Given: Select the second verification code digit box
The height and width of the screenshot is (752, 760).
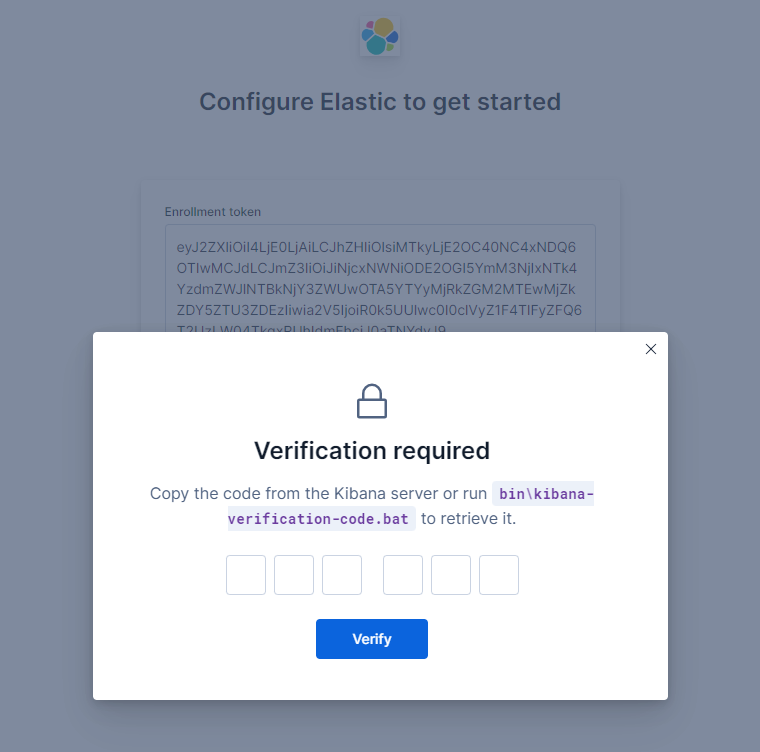Looking at the screenshot, I should (294, 575).
